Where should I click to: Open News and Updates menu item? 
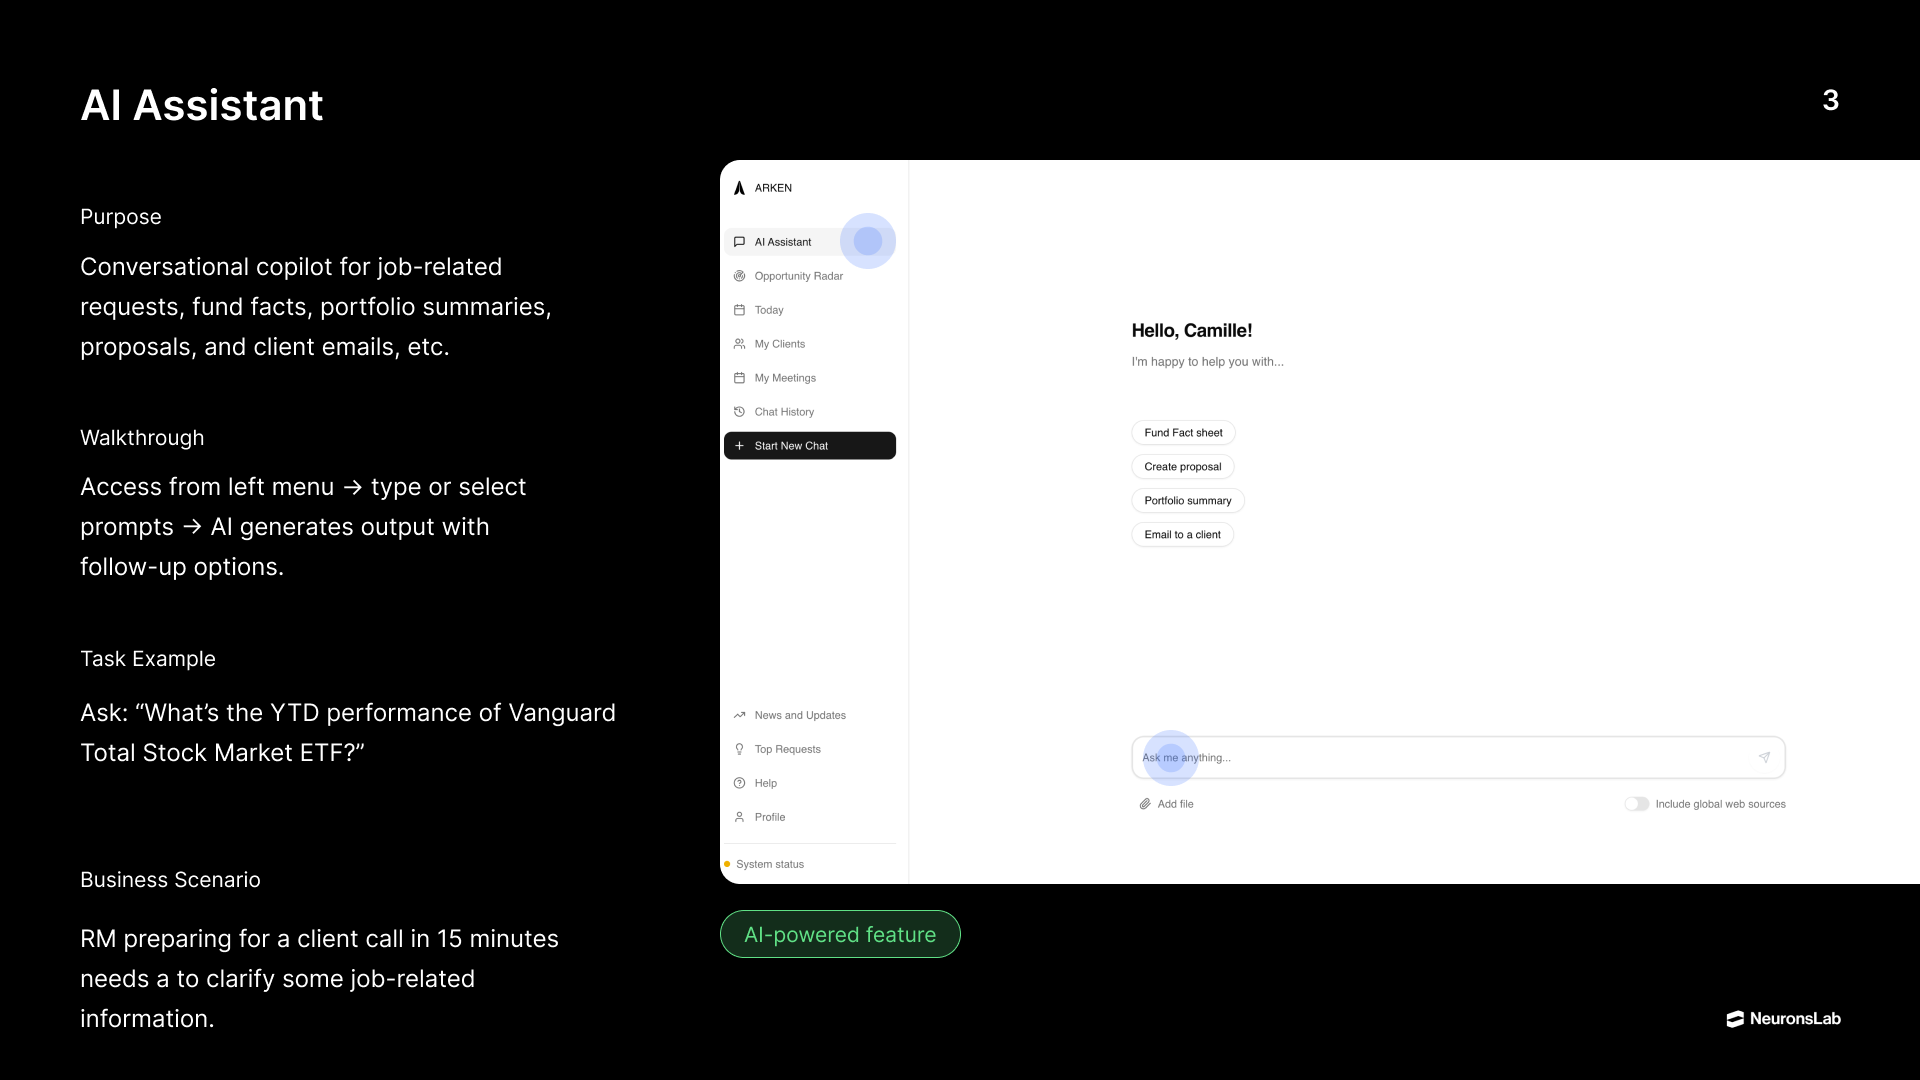pos(799,715)
